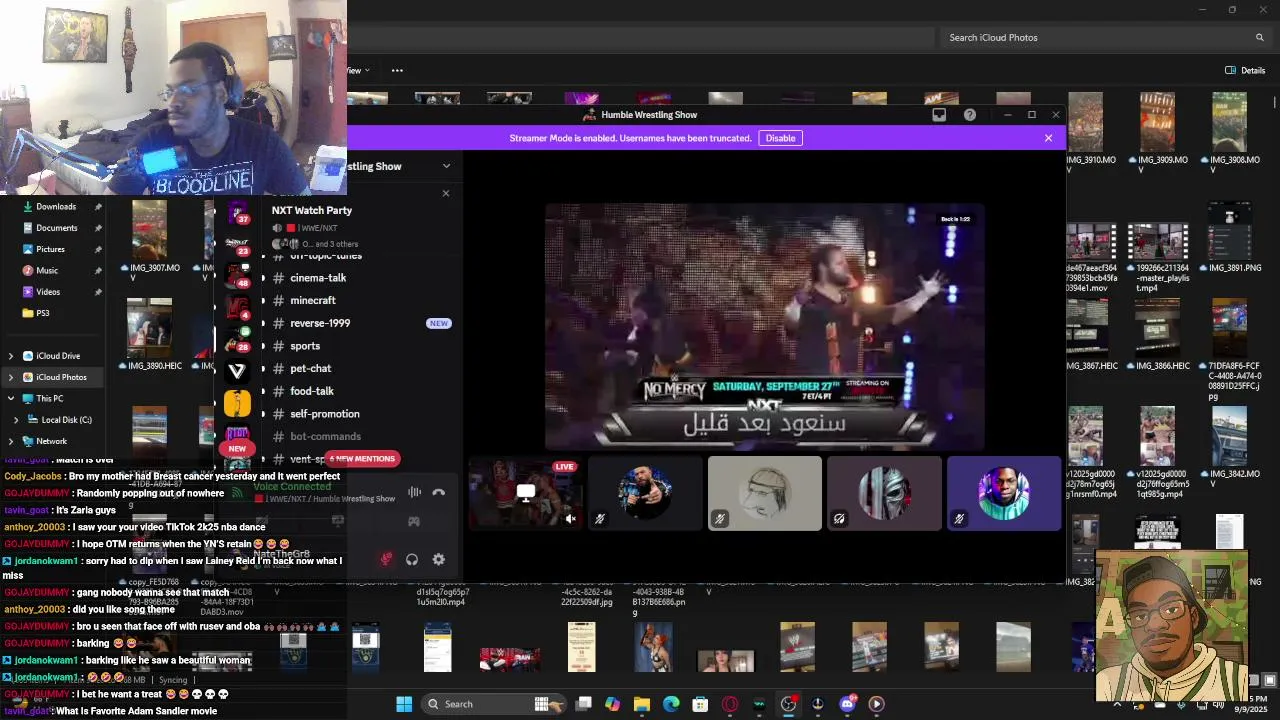Open the See more ellipsis menu
Screen dimensions: 1280x720
pyautogui.click(x=397, y=70)
